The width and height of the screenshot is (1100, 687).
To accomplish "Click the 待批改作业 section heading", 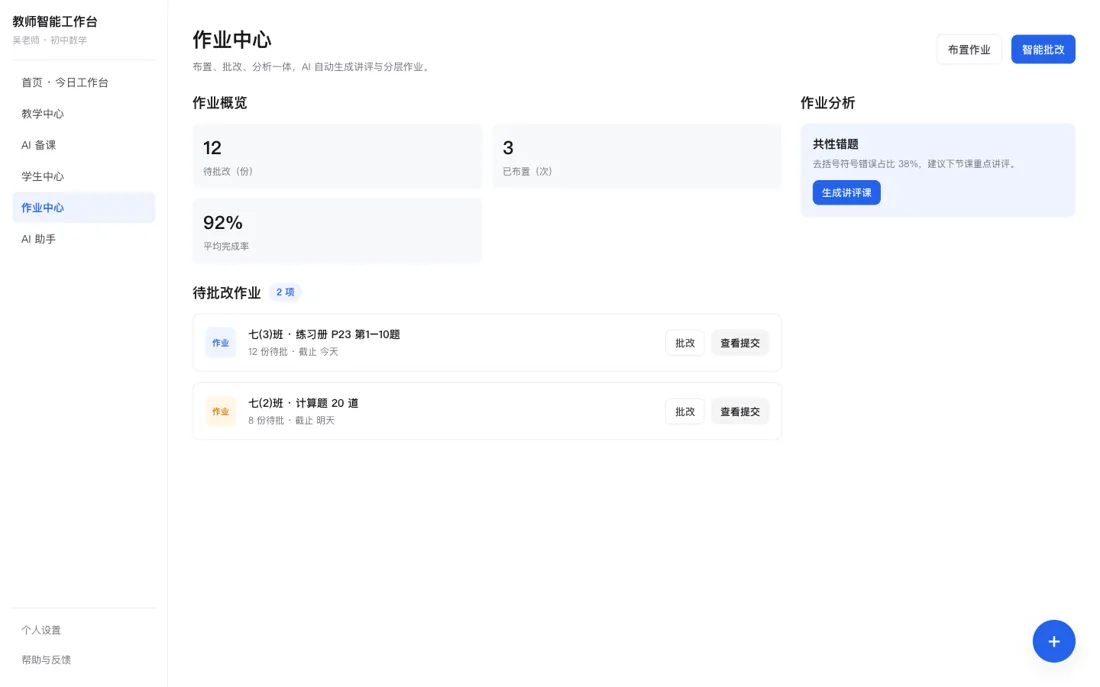I will click(227, 293).
